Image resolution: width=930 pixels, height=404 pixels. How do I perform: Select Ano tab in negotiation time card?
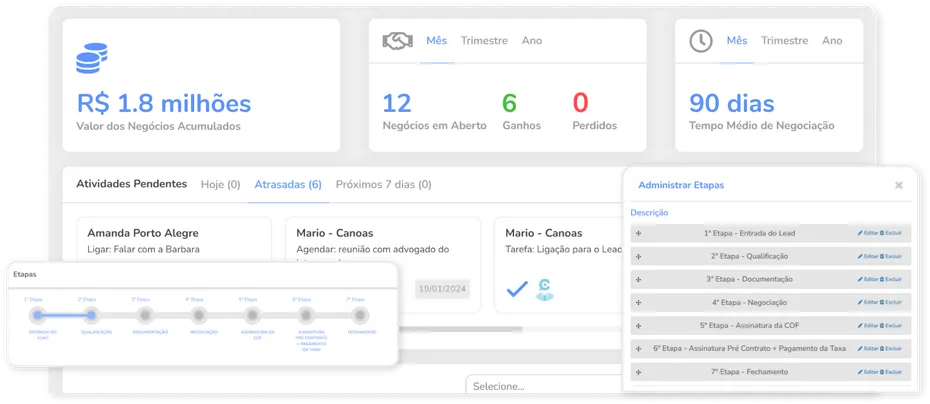click(x=832, y=41)
